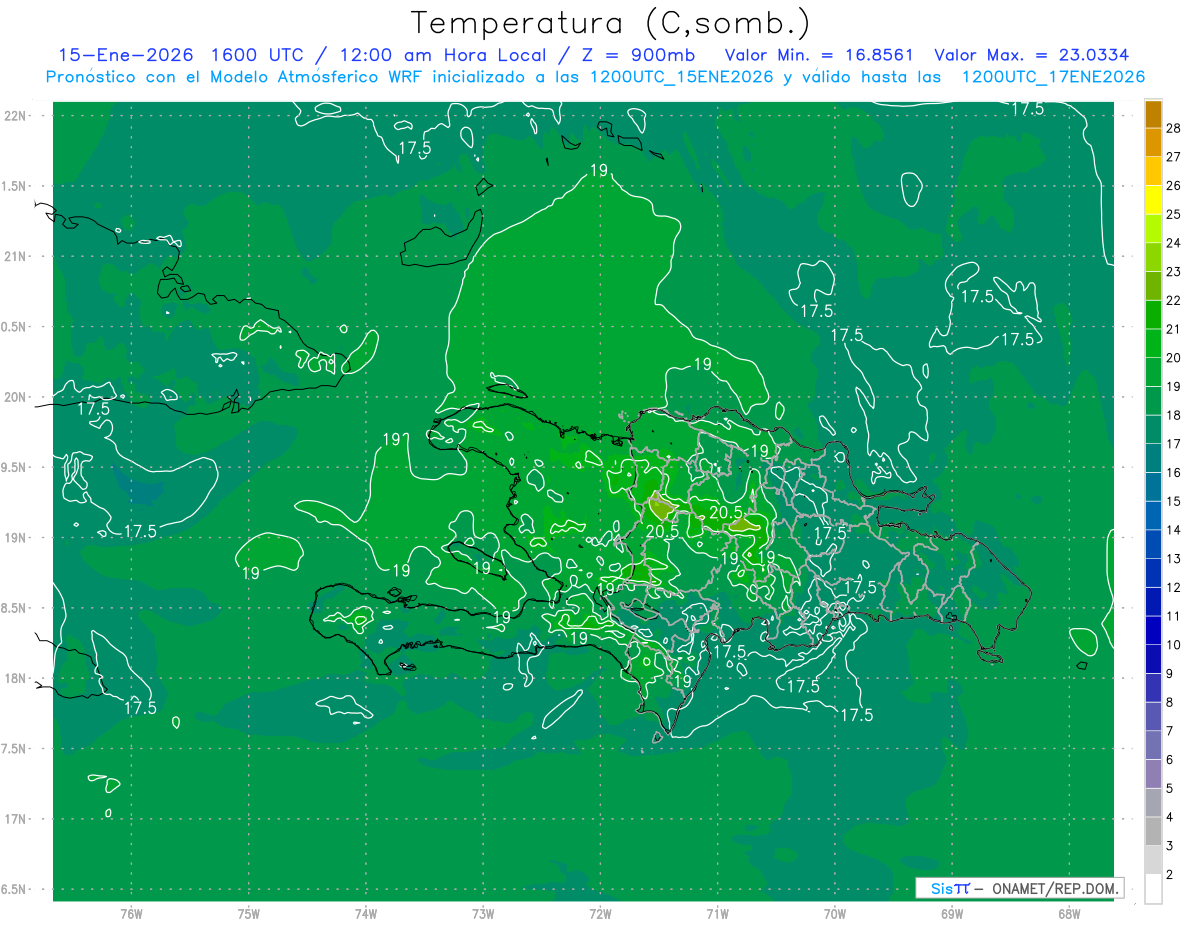This screenshot has height=927, width=1200.
Task: Click the 22N latitude axis label
Action: [18, 116]
